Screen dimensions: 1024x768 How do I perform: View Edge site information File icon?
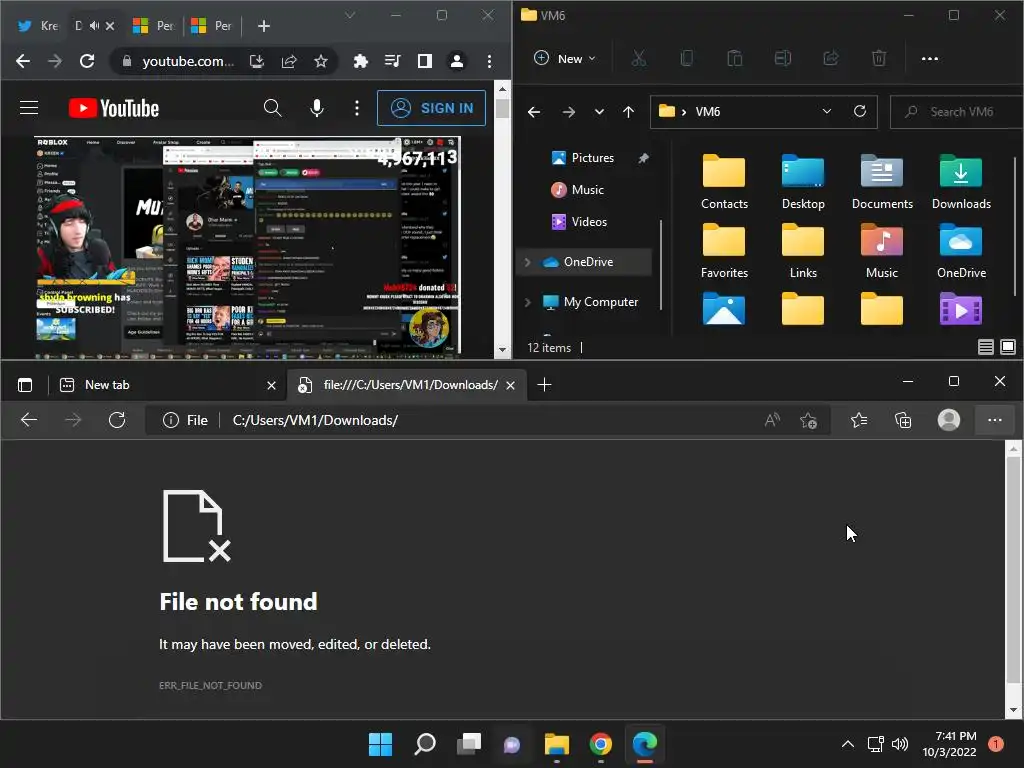point(185,420)
